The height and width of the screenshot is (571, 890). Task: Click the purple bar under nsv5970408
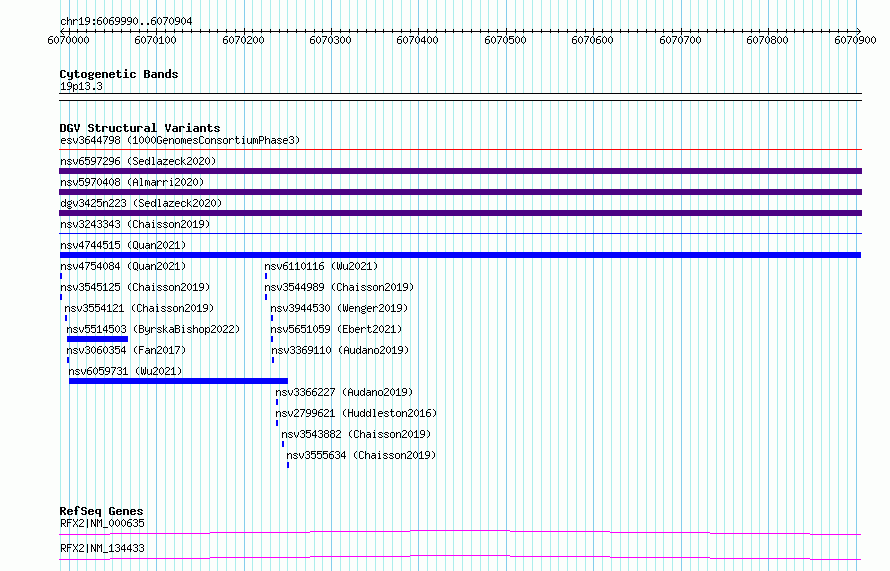pos(460,192)
